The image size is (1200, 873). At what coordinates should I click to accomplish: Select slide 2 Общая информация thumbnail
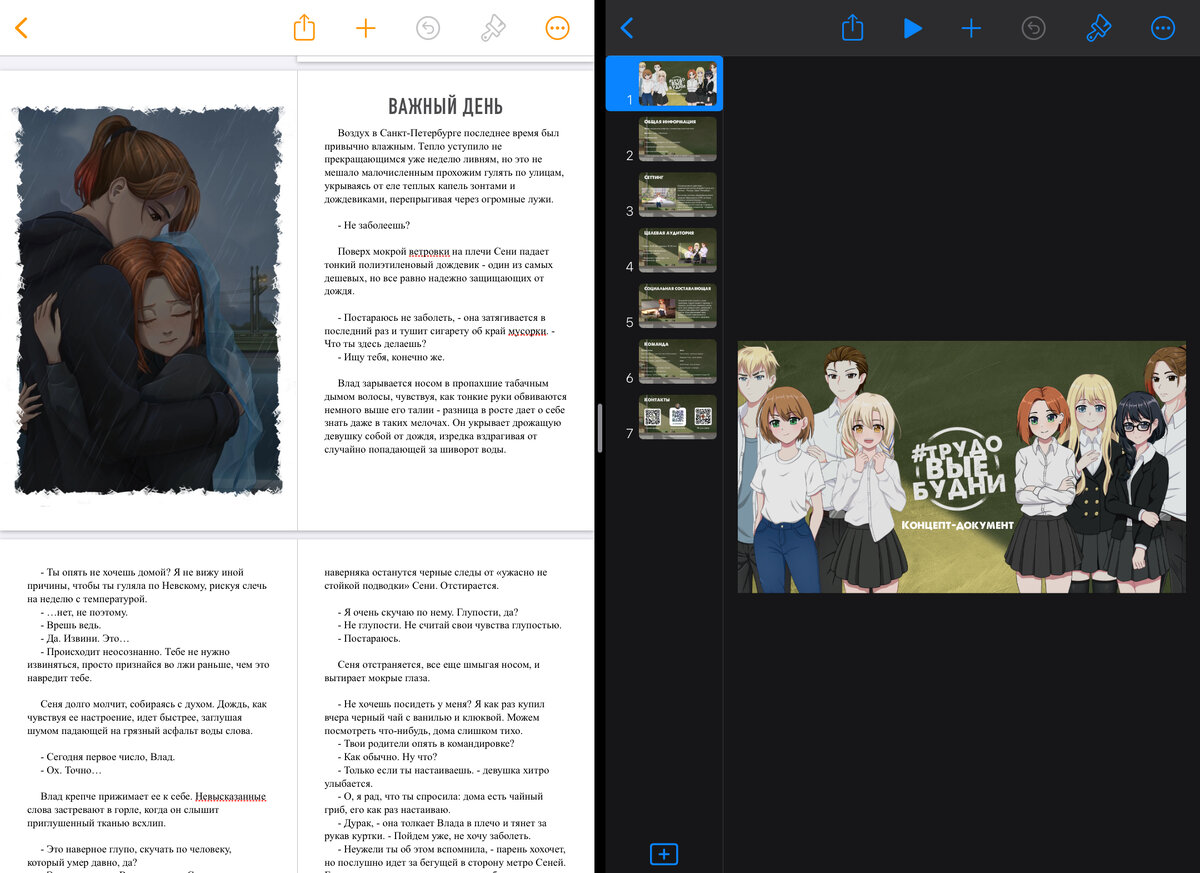pyautogui.click(x=678, y=139)
